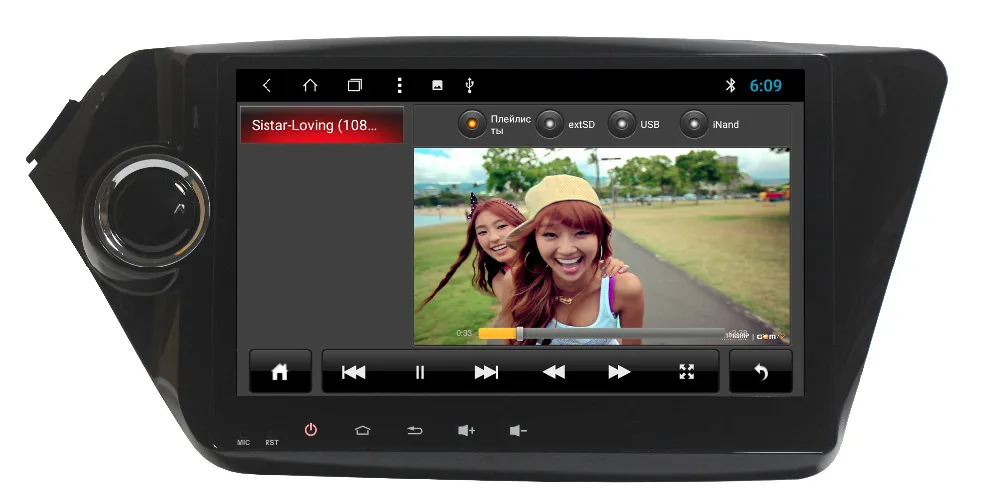Tap the playing video preview

tap(601, 246)
